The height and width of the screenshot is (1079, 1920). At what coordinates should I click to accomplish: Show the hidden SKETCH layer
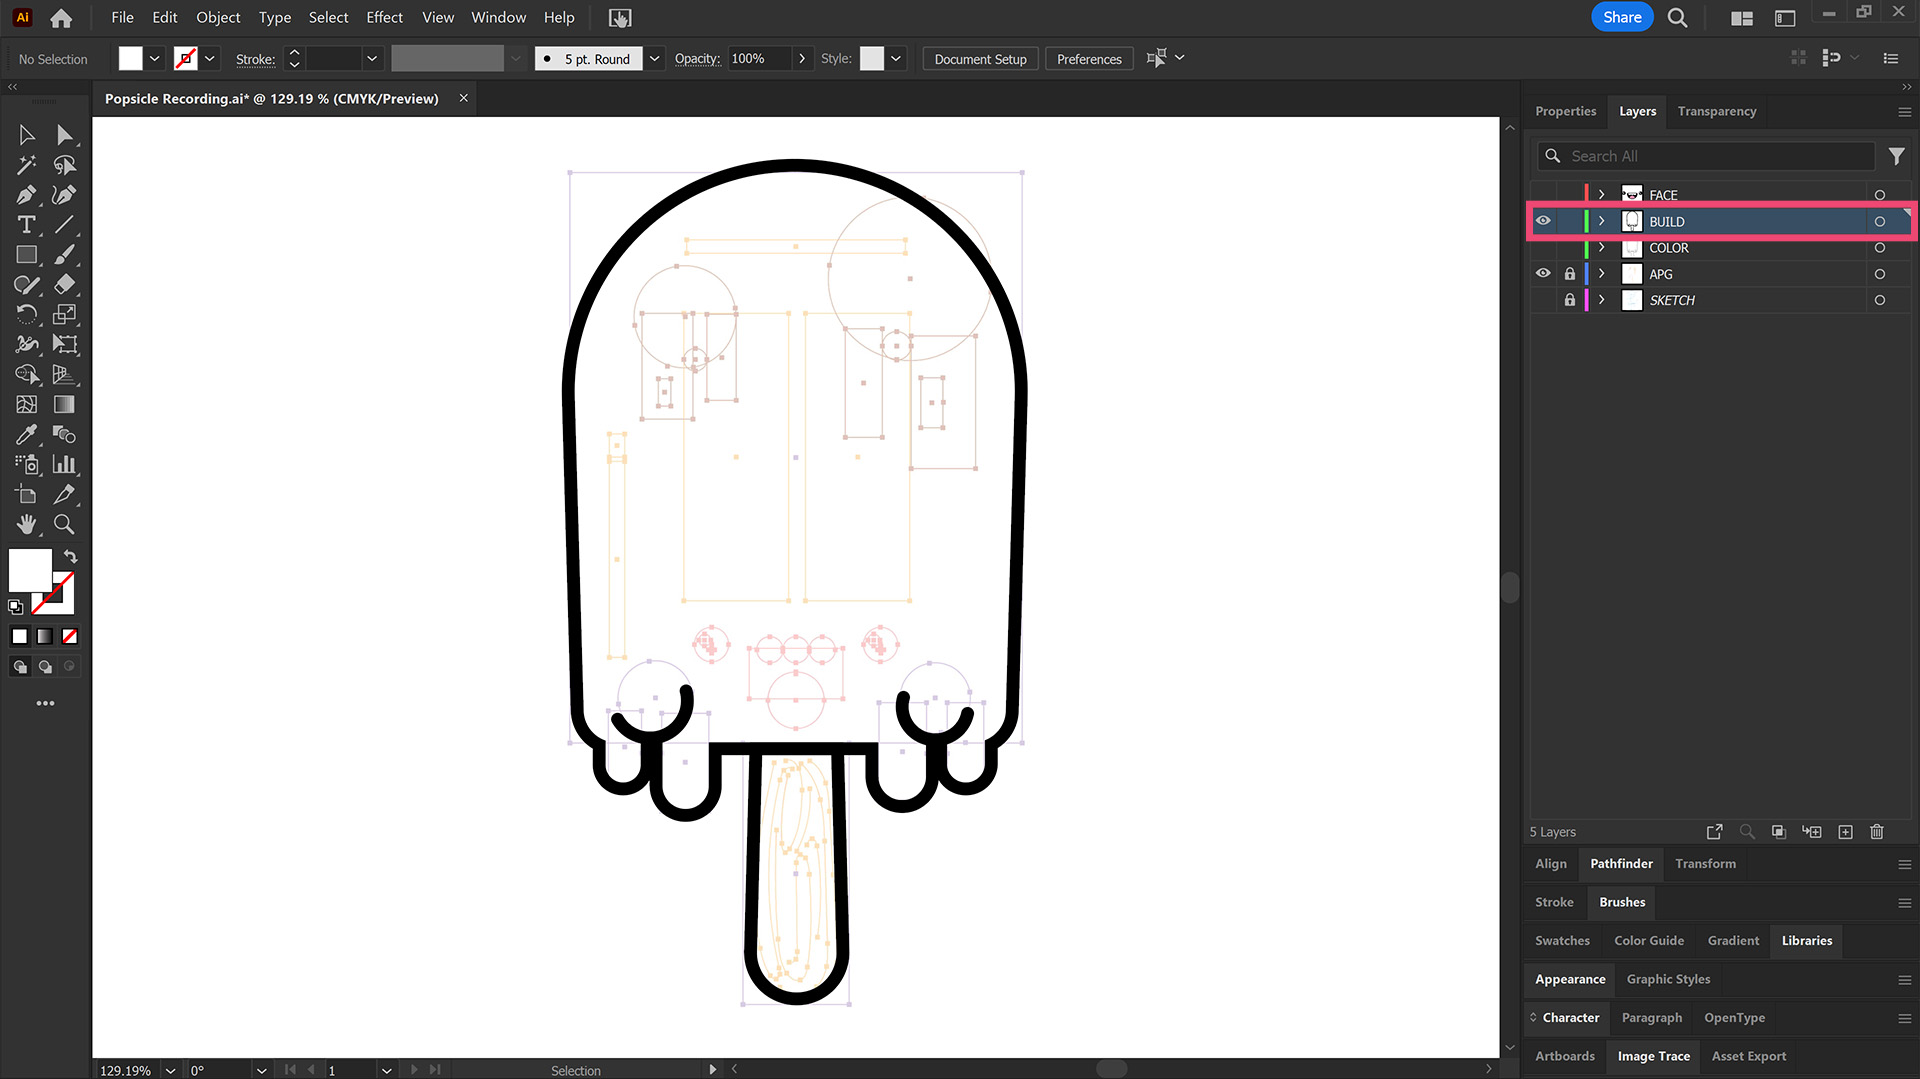1543,300
